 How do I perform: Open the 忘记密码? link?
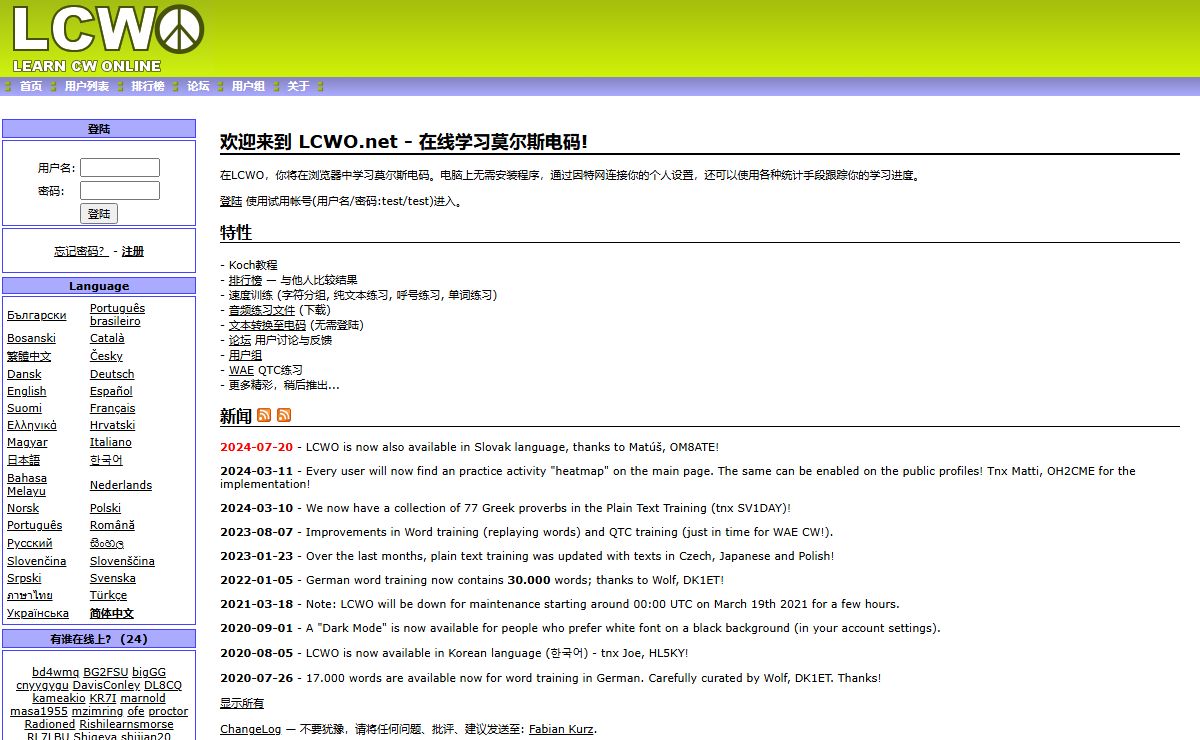[x=80, y=251]
